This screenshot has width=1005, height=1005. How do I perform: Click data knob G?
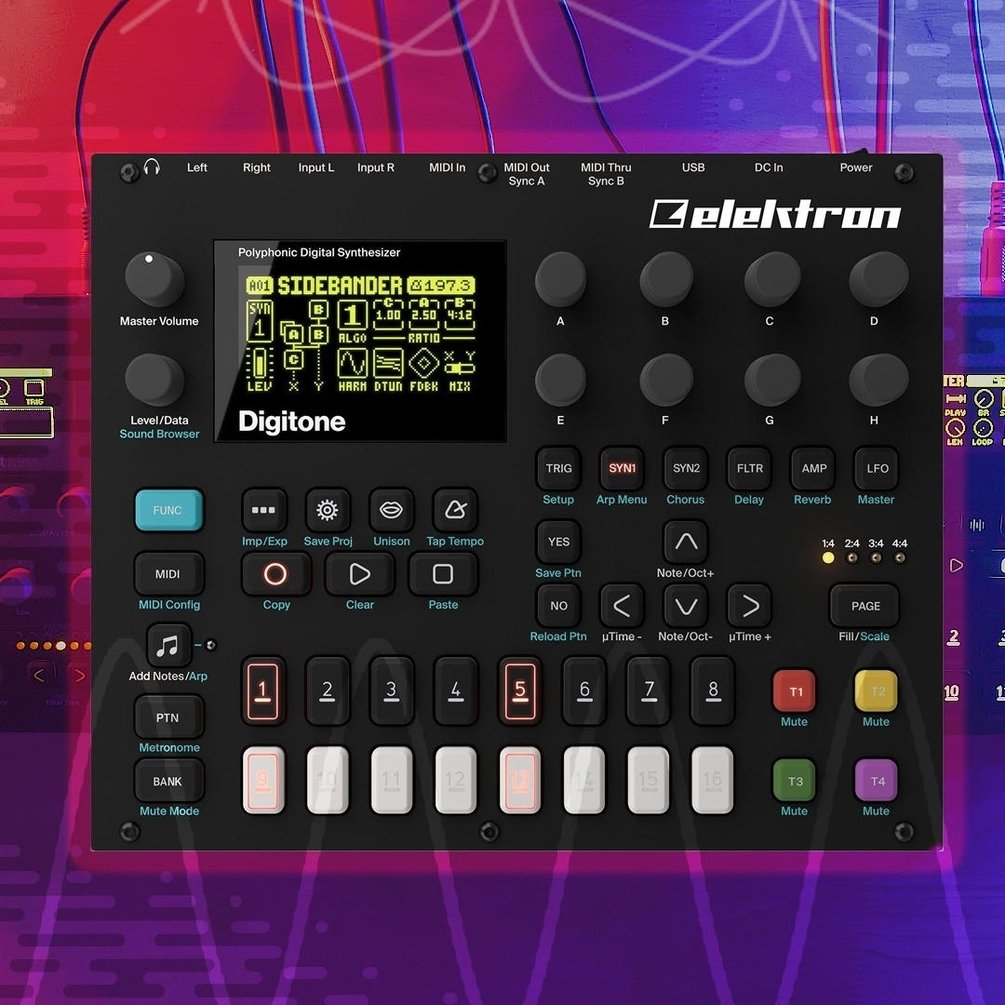point(772,380)
